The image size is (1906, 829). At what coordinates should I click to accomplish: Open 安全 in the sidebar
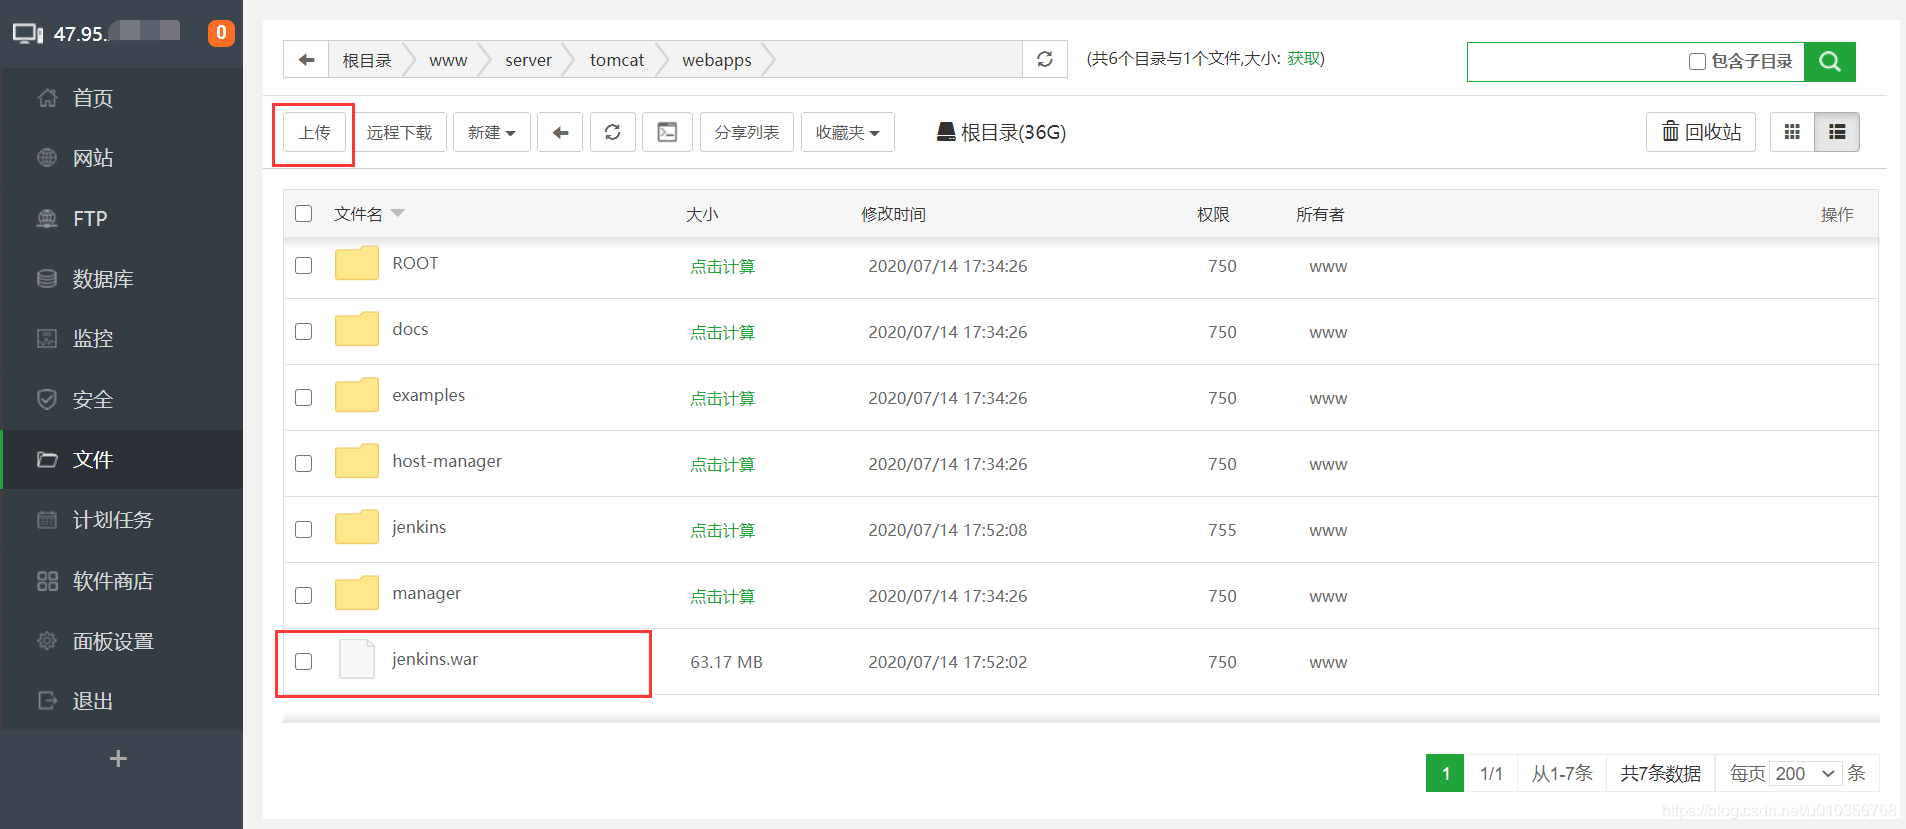[121, 400]
